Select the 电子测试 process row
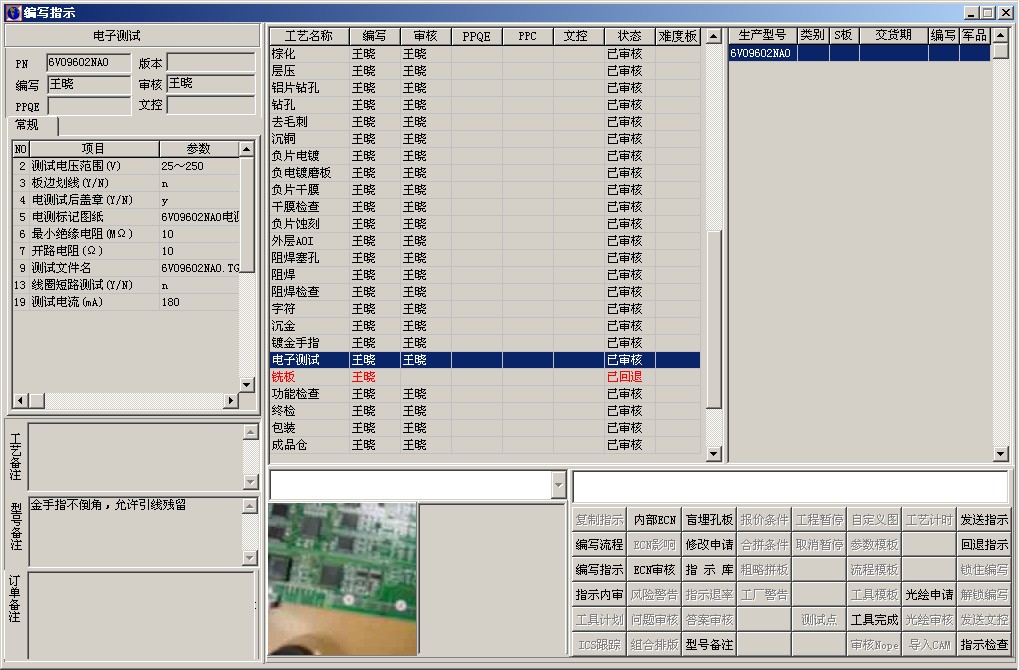This screenshot has width=1020, height=670. coord(485,360)
